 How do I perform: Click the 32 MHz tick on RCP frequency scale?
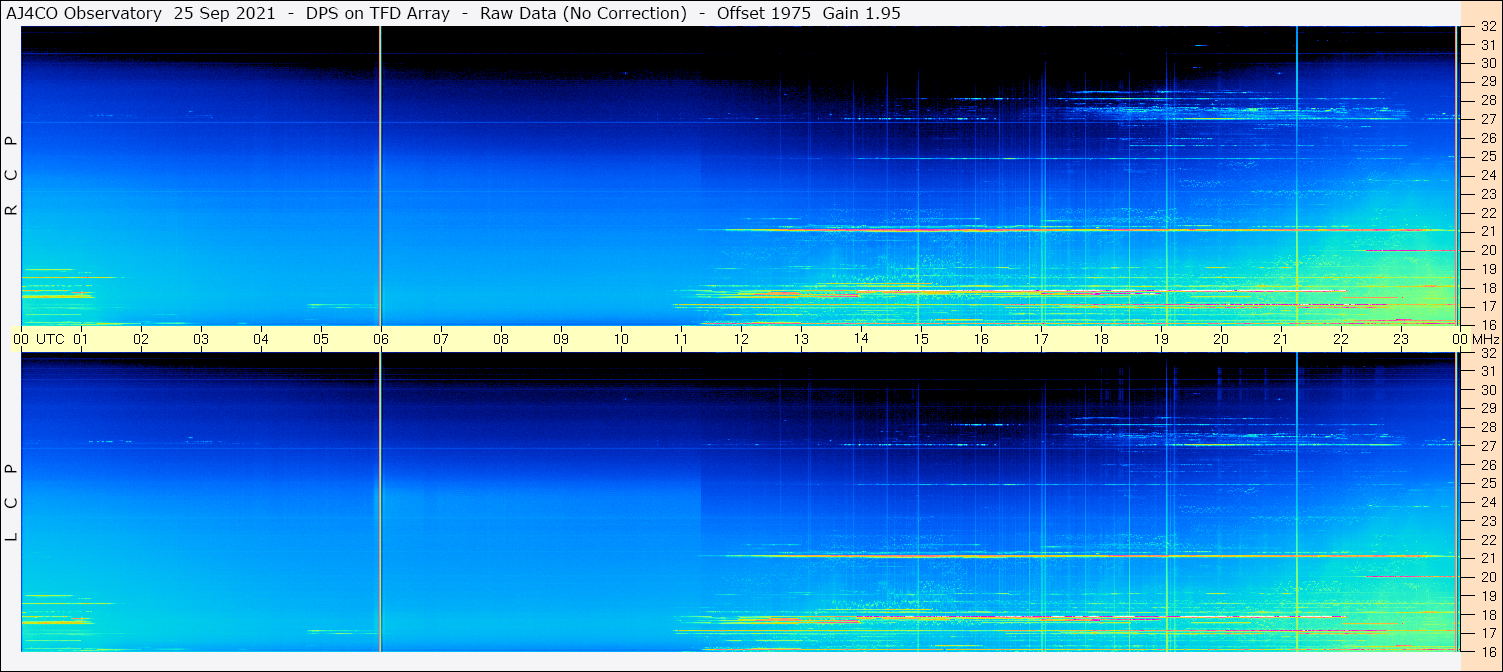click(x=1488, y=27)
